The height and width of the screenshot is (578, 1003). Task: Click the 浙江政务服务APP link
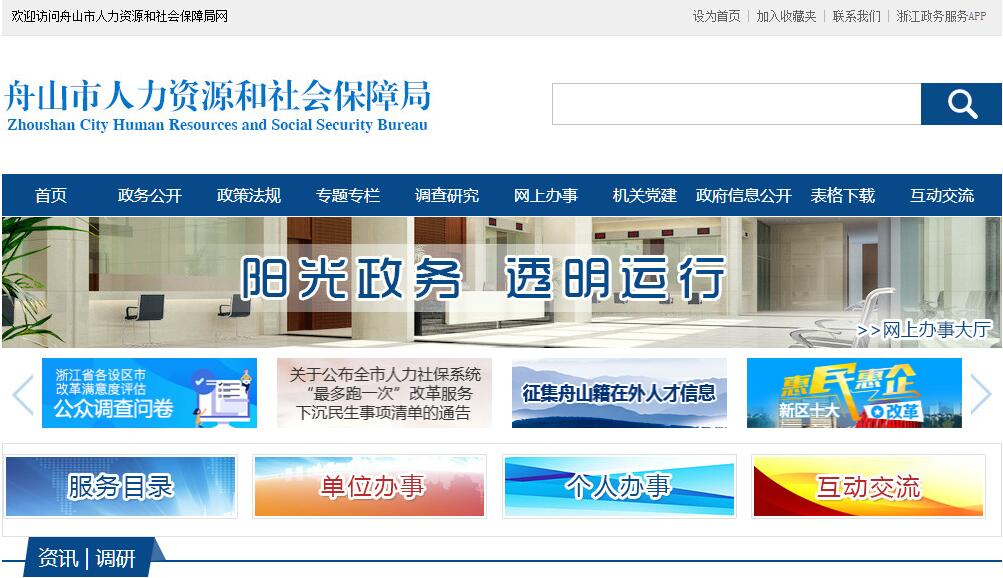point(941,16)
